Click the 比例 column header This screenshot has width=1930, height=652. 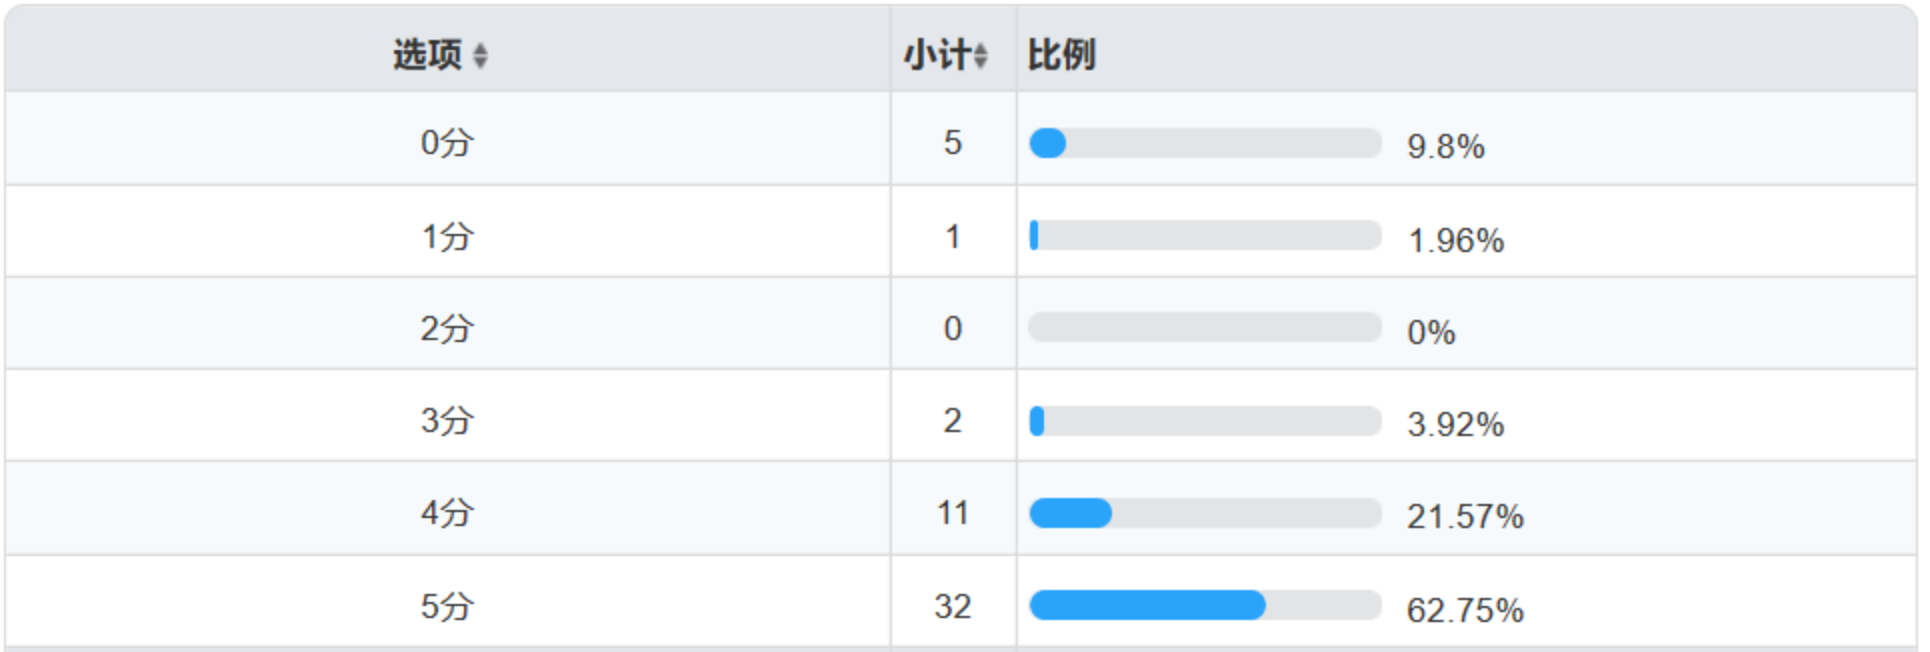(x=1062, y=55)
